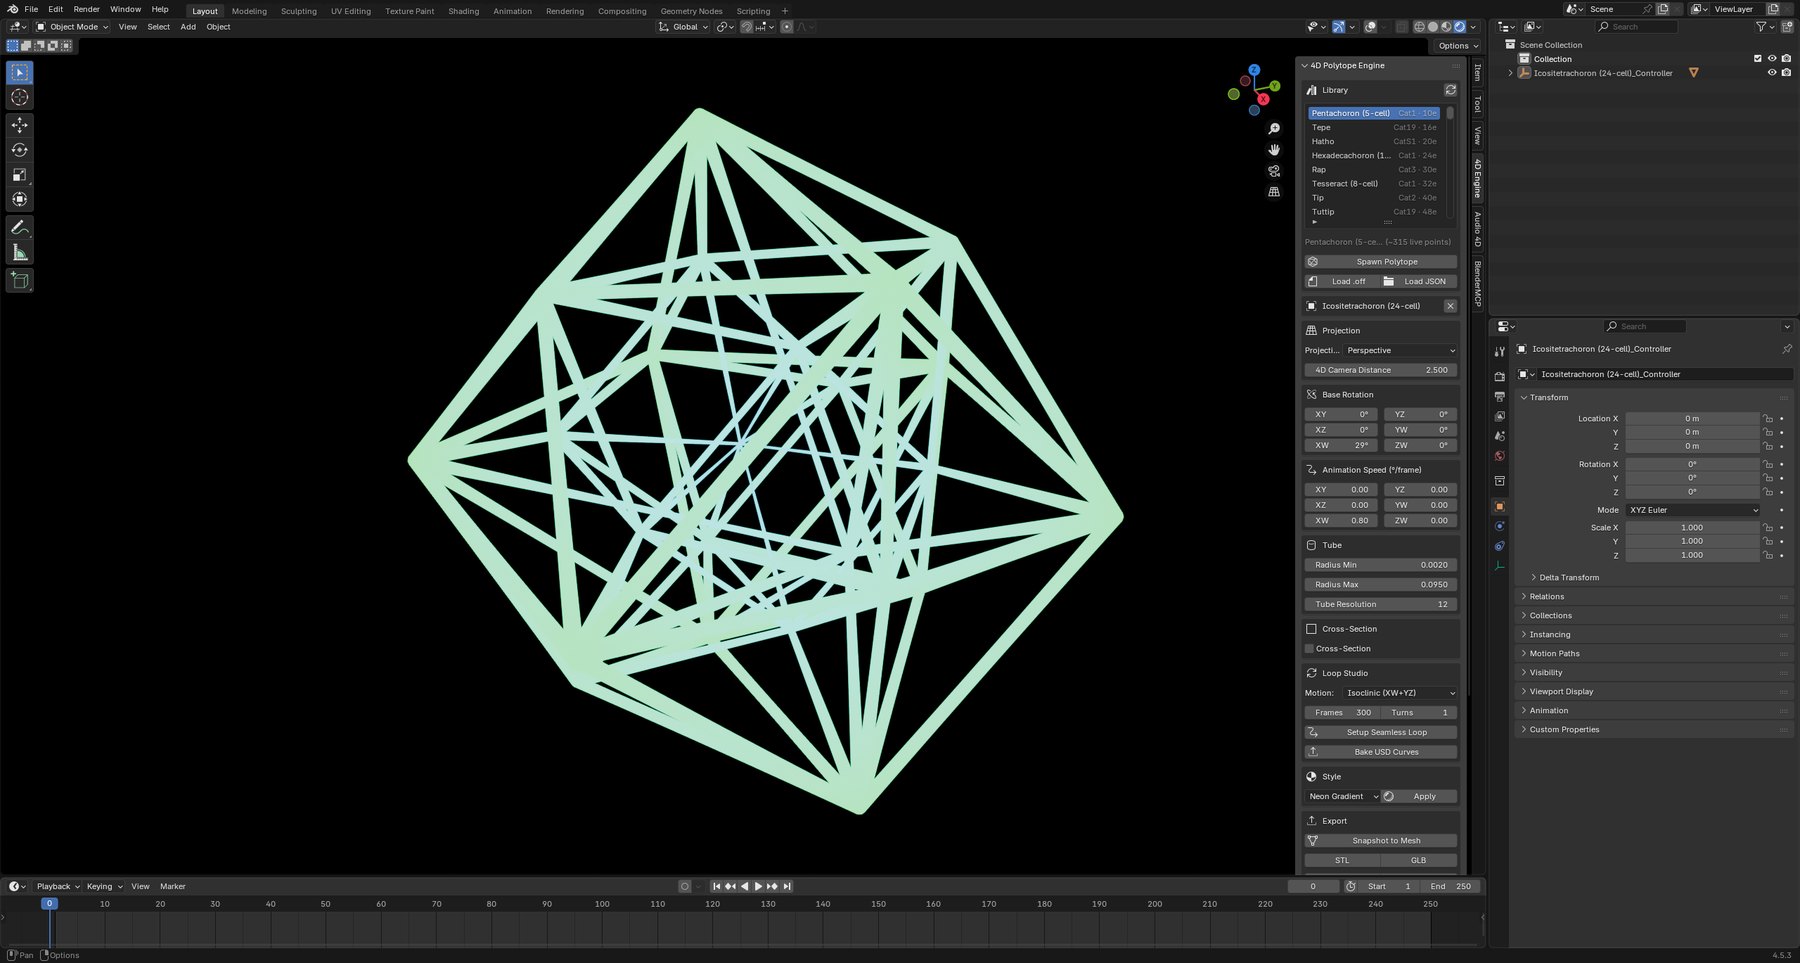Open Object properties tab icon
1800x963 pixels.
click(1499, 506)
